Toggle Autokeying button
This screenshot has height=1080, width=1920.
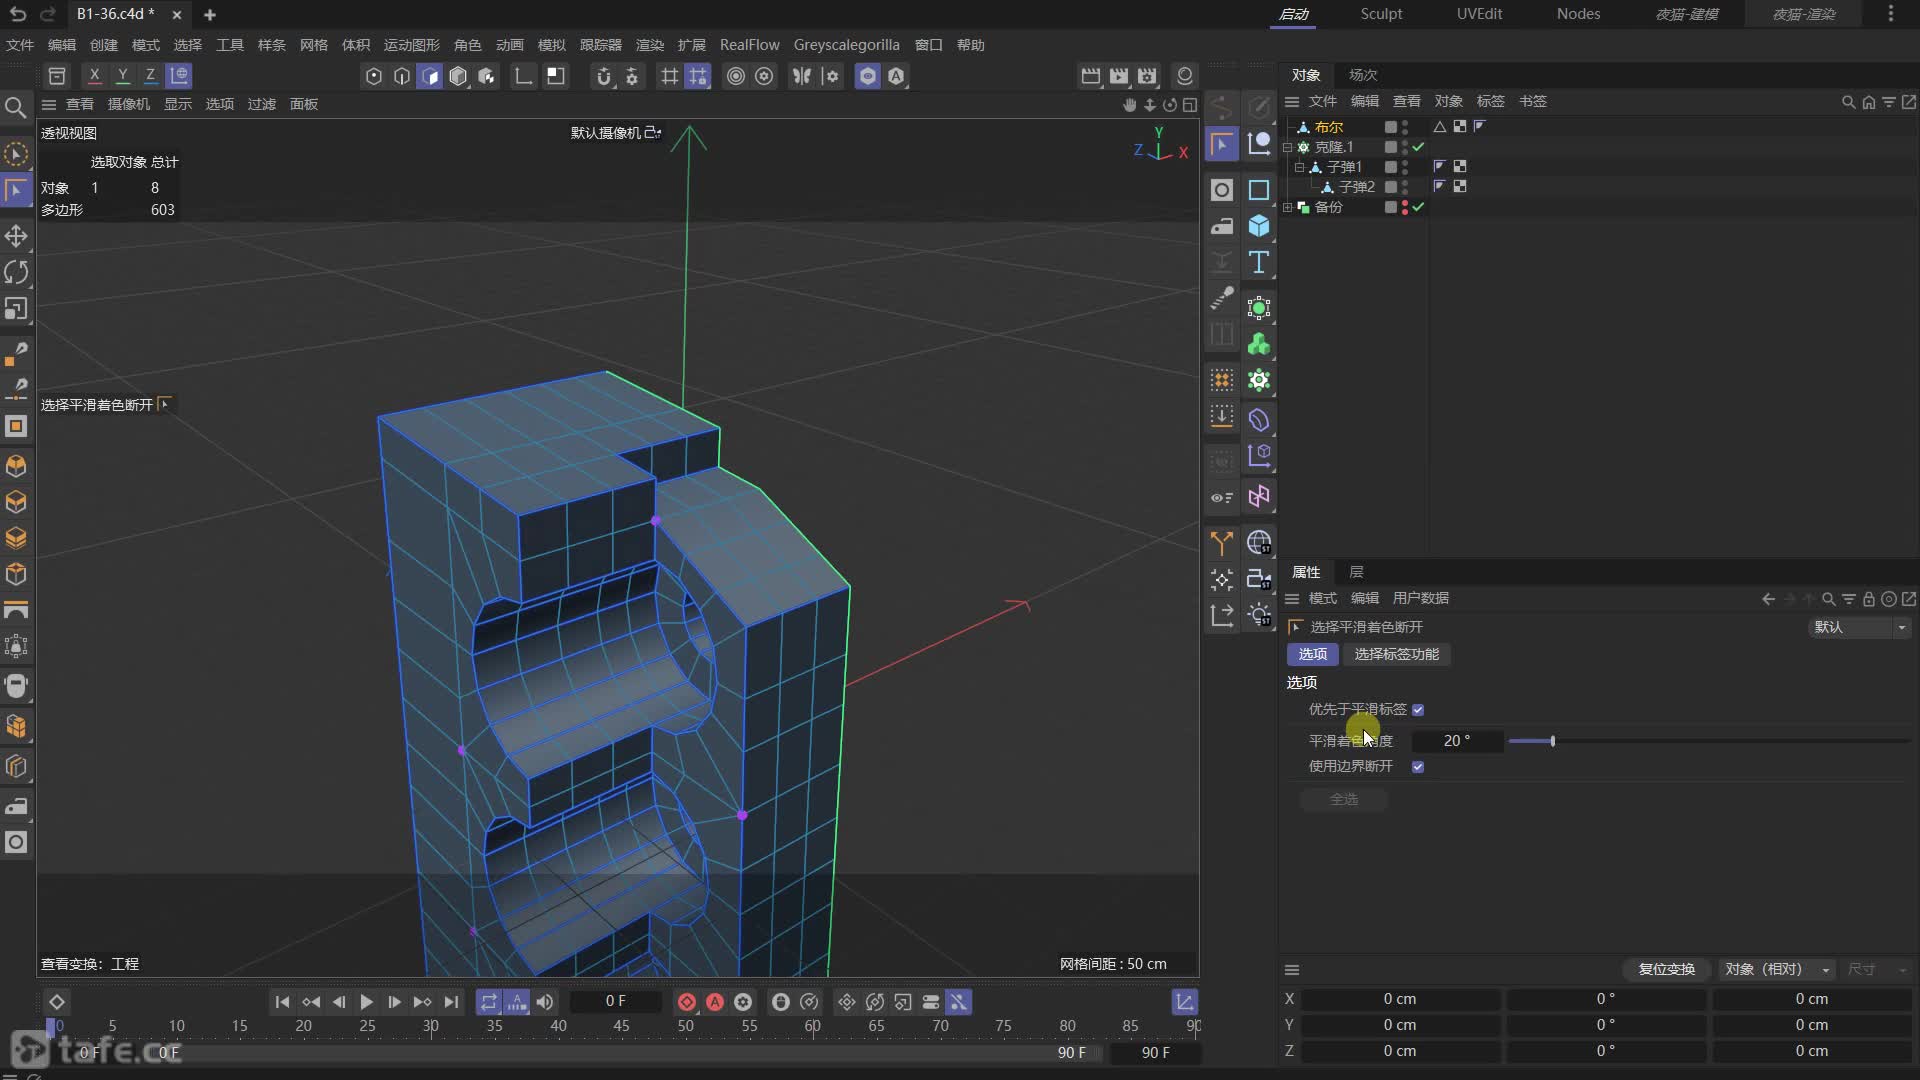(x=715, y=1002)
